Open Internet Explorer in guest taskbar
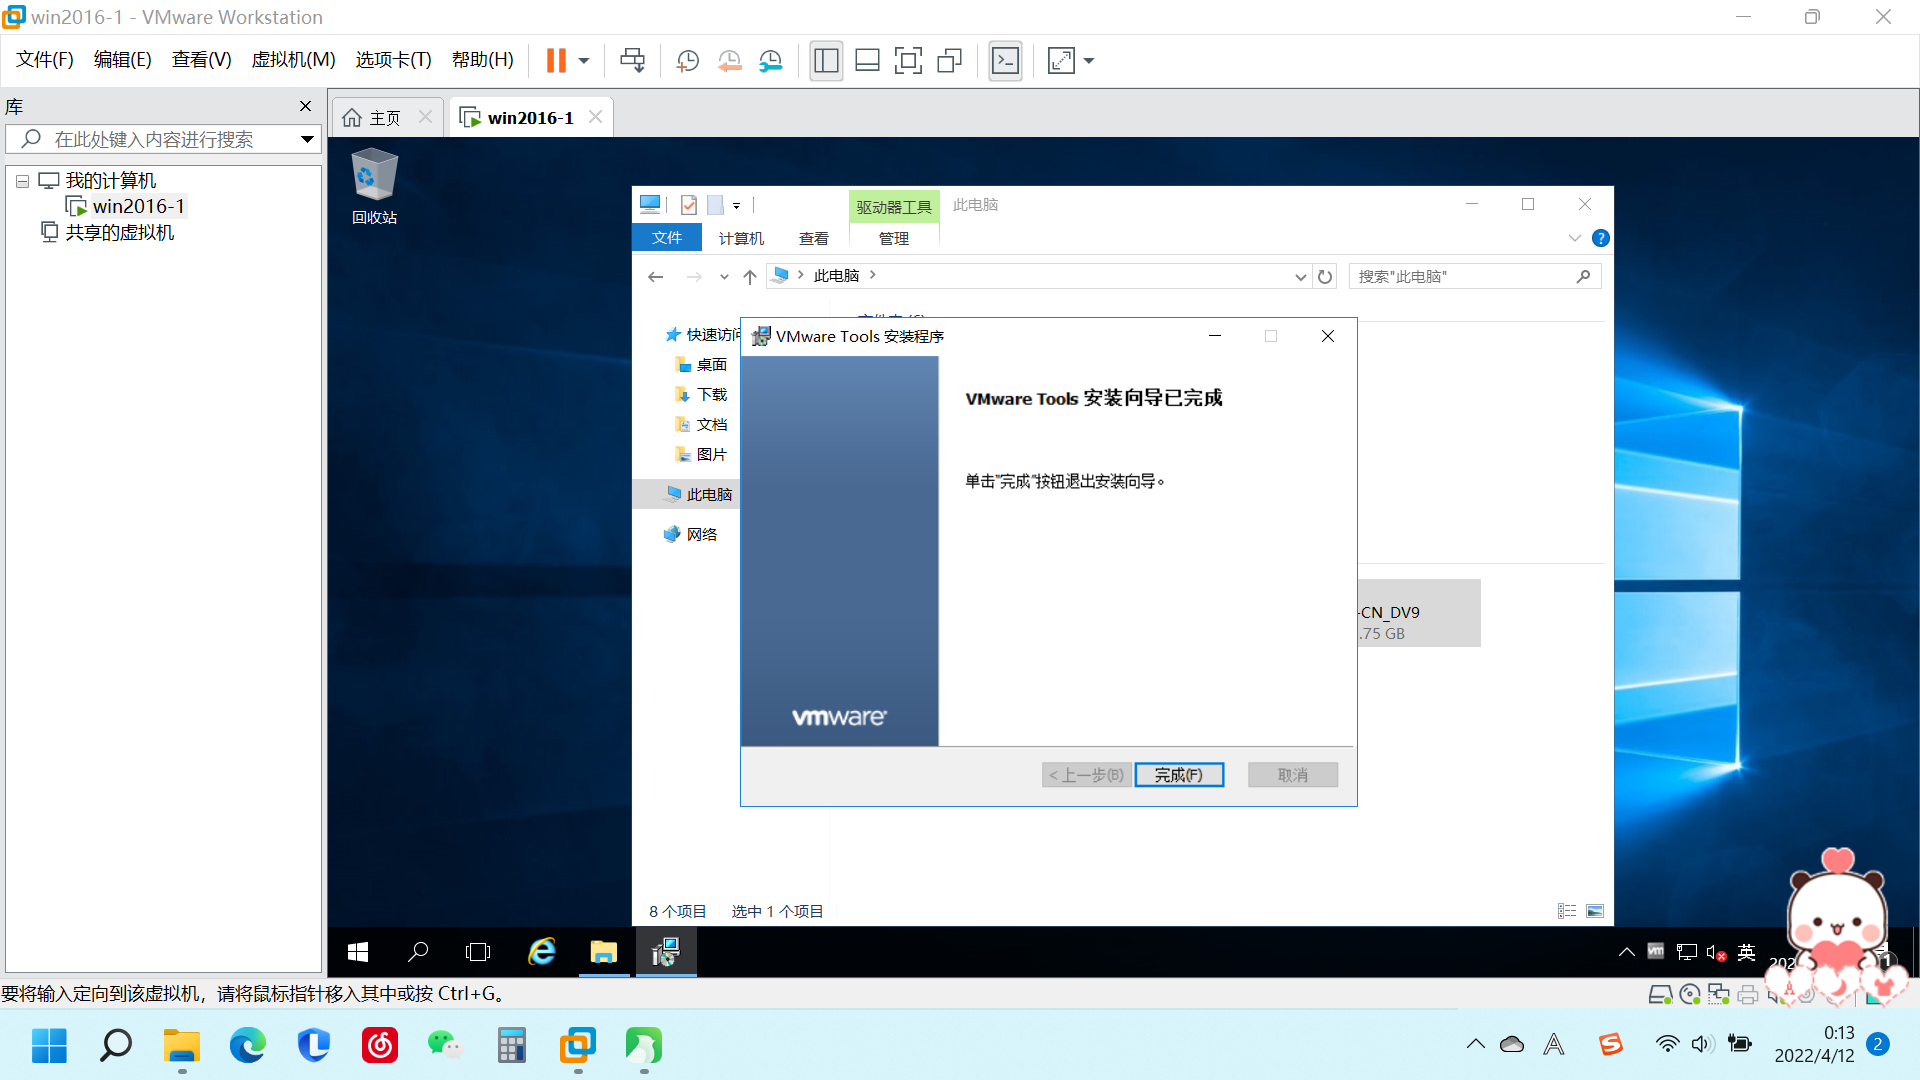Image resolution: width=1920 pixels, height=1080 pixels. tap(542, 952)
